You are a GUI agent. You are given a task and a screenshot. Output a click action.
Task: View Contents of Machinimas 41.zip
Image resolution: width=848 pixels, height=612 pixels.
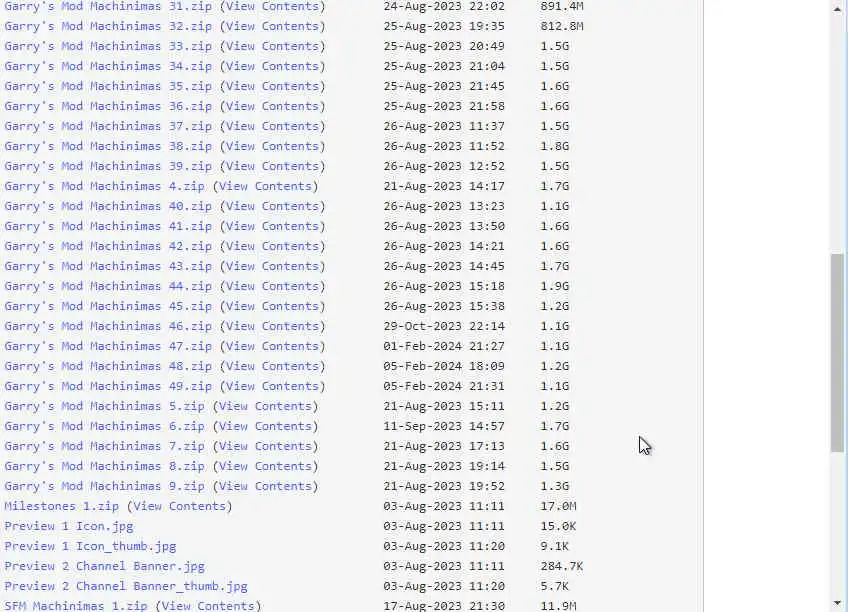tap(273, 227)
